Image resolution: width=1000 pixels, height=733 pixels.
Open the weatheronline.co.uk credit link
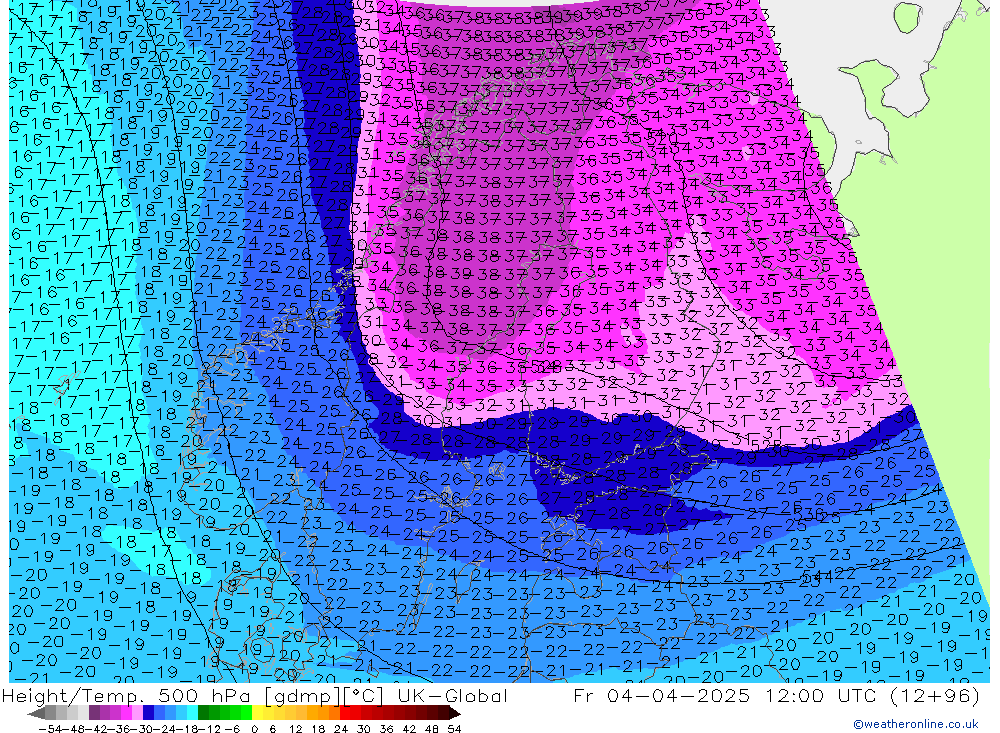[x=915, y=724]
